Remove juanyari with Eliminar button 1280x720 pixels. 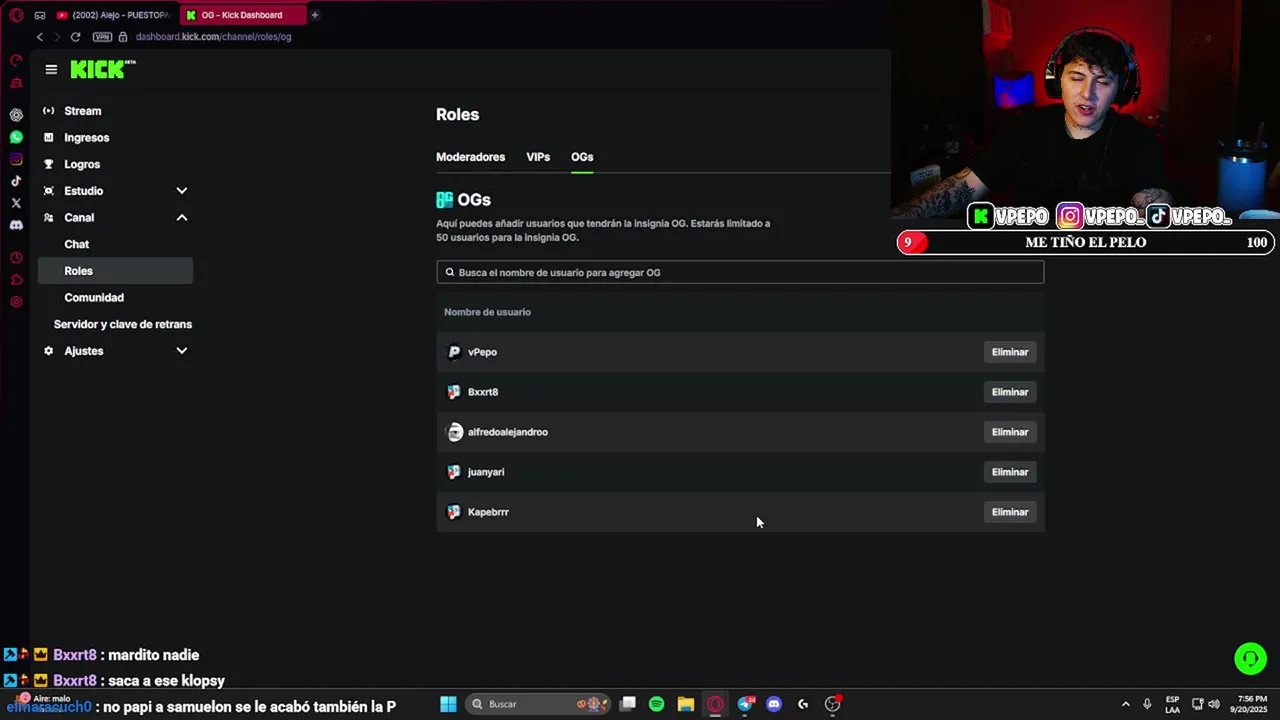(x=1010, y=472)
